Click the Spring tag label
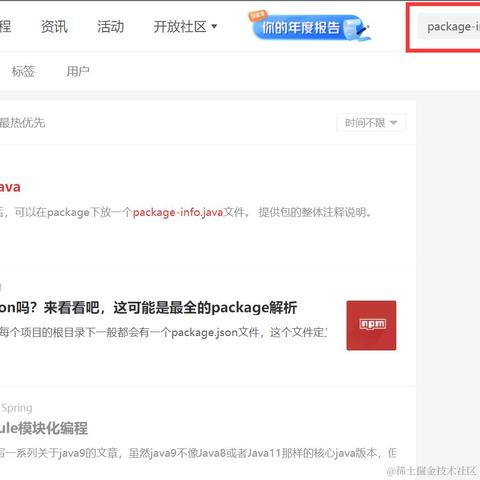Screen dimensions: 480x480 (x=17, y=408)
